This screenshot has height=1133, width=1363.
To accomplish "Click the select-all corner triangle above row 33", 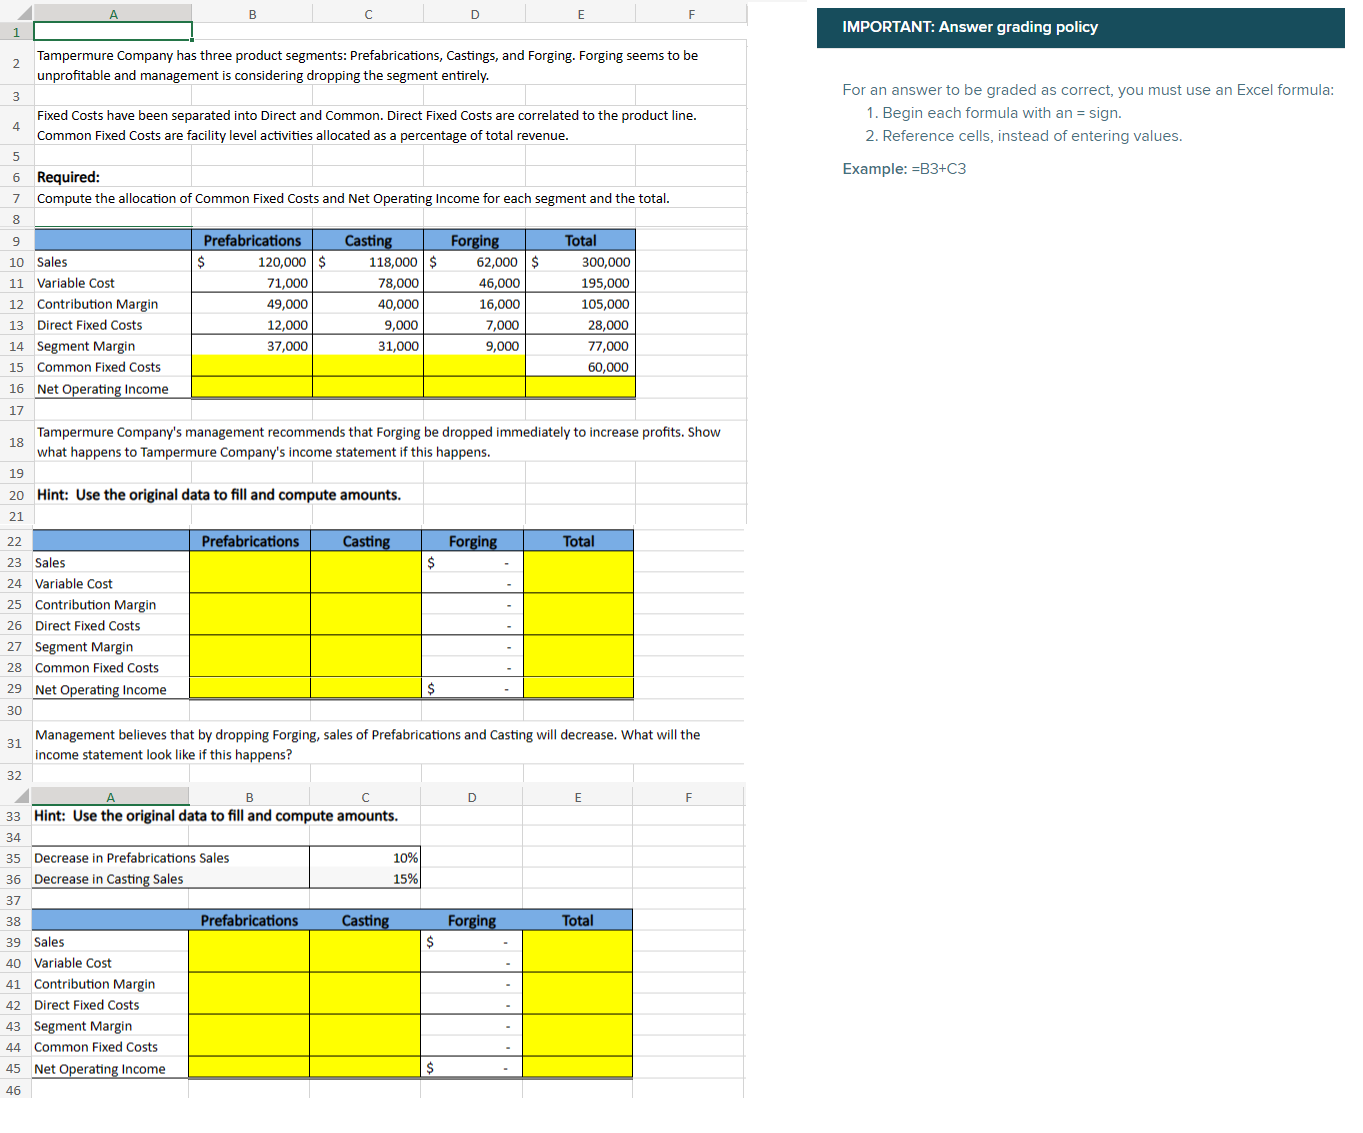I will [16, 796].
